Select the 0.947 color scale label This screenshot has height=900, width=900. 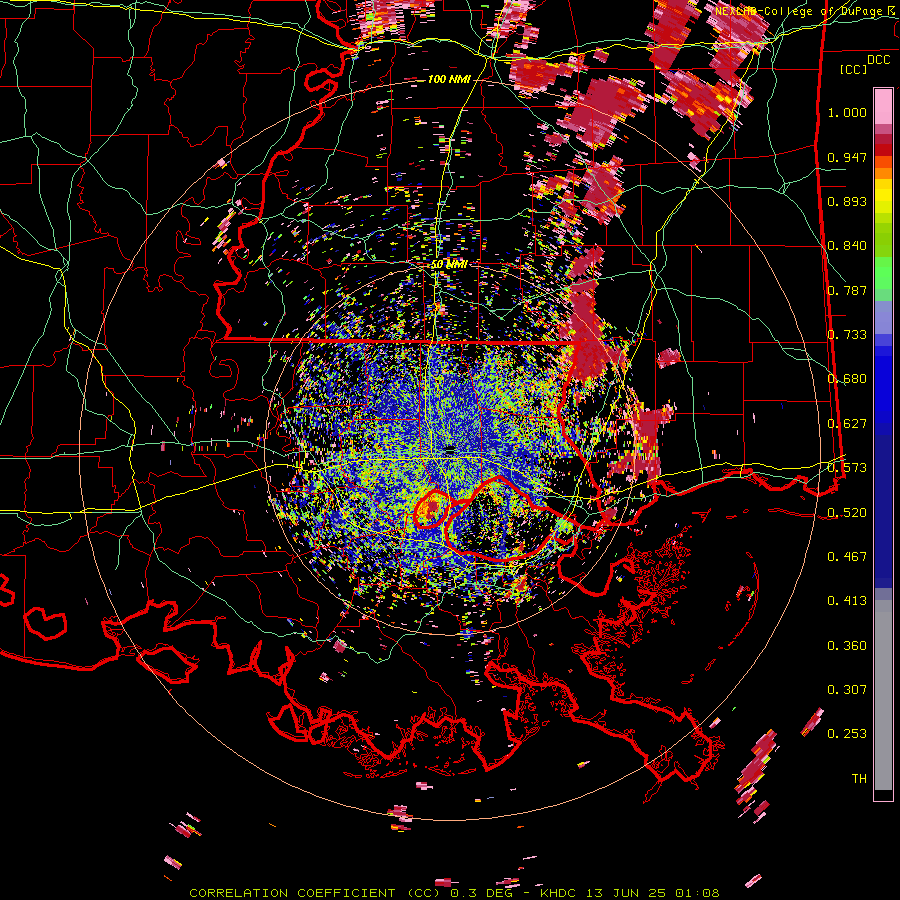(847, 157)
